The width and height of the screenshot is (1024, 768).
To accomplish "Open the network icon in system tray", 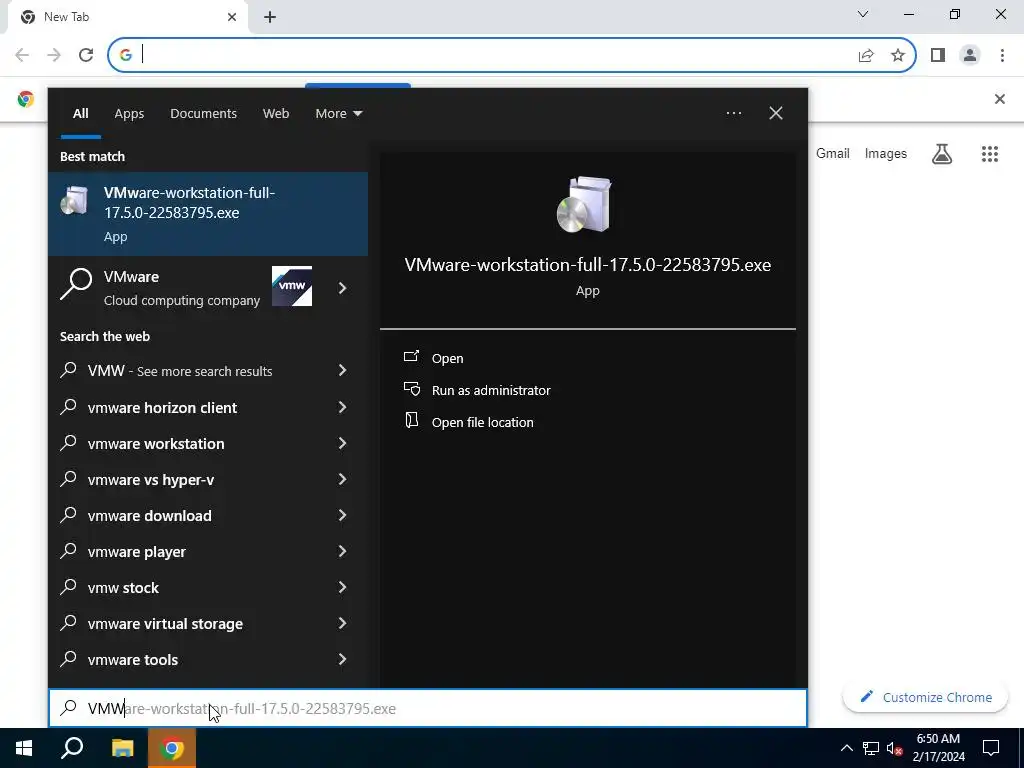I will click(x=871, y=748).
